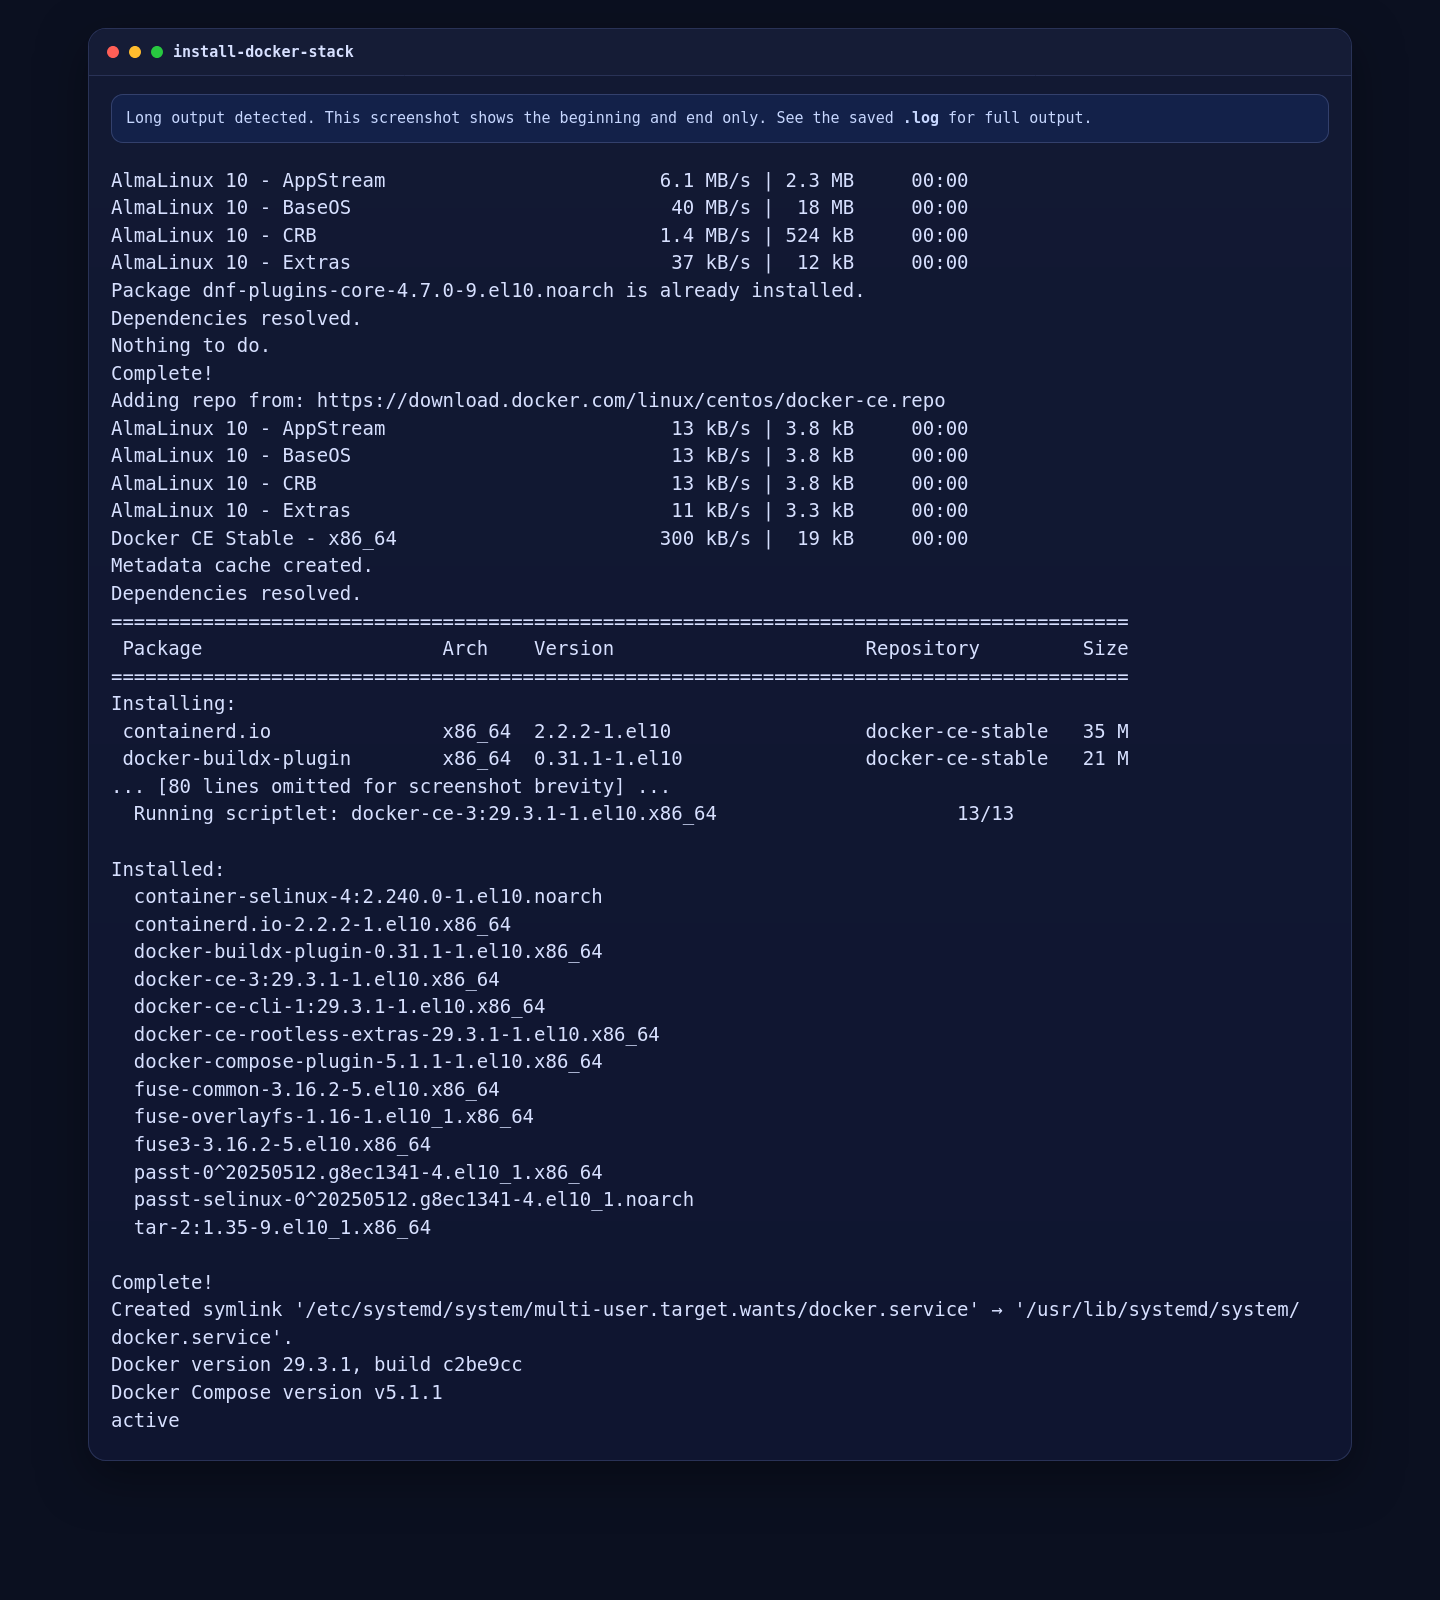Click tar-2:1.35-9.el10_1.x86_64 entry

click(x=282, y=1228)
